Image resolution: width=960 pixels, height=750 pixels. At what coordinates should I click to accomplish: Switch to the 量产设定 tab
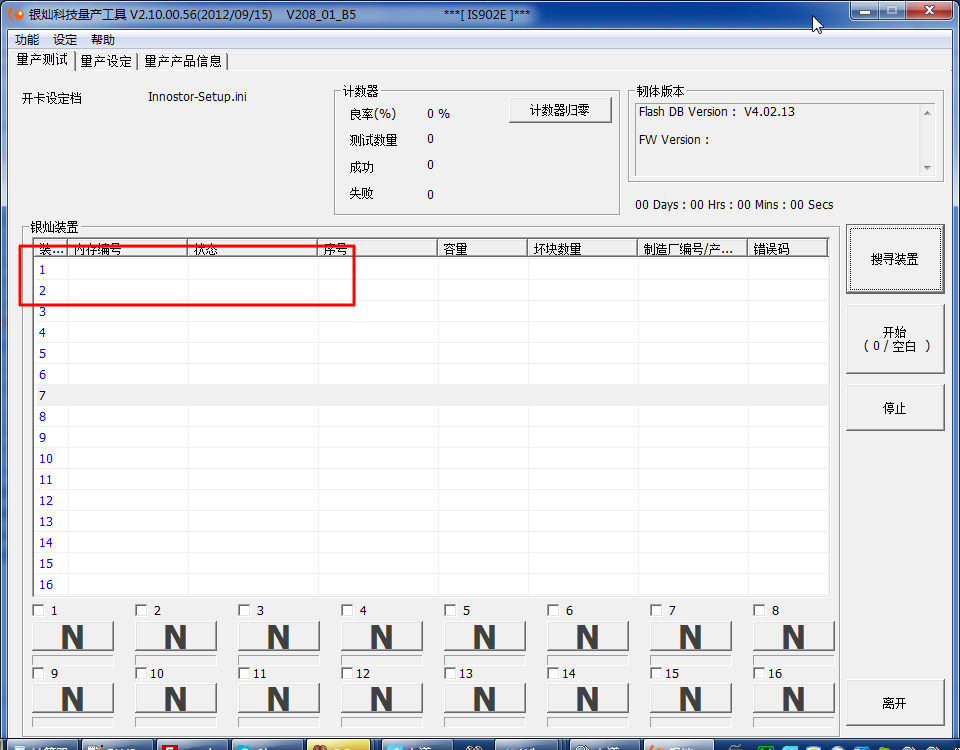(x=106, y=61)
